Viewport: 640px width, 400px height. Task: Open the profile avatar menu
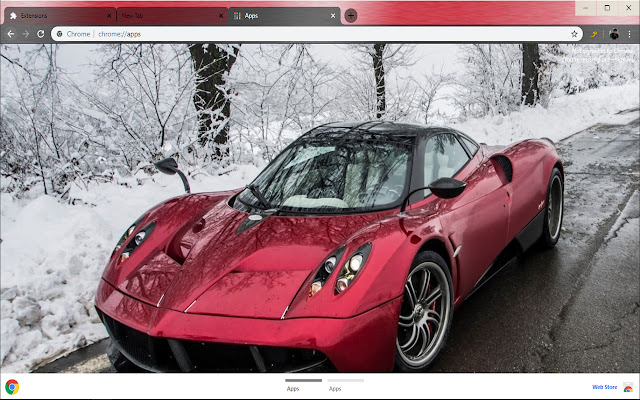pos(614,34)
